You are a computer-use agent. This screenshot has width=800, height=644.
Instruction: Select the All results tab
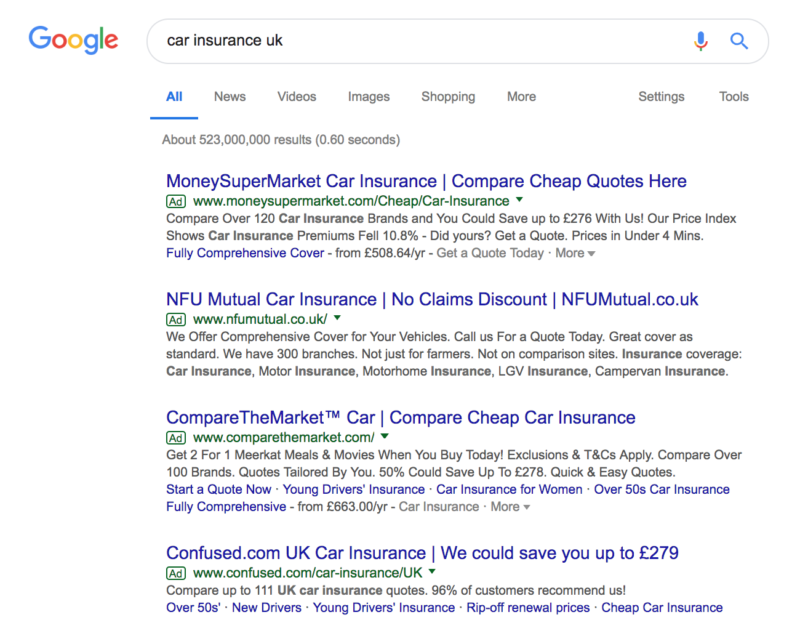[174, 97]
